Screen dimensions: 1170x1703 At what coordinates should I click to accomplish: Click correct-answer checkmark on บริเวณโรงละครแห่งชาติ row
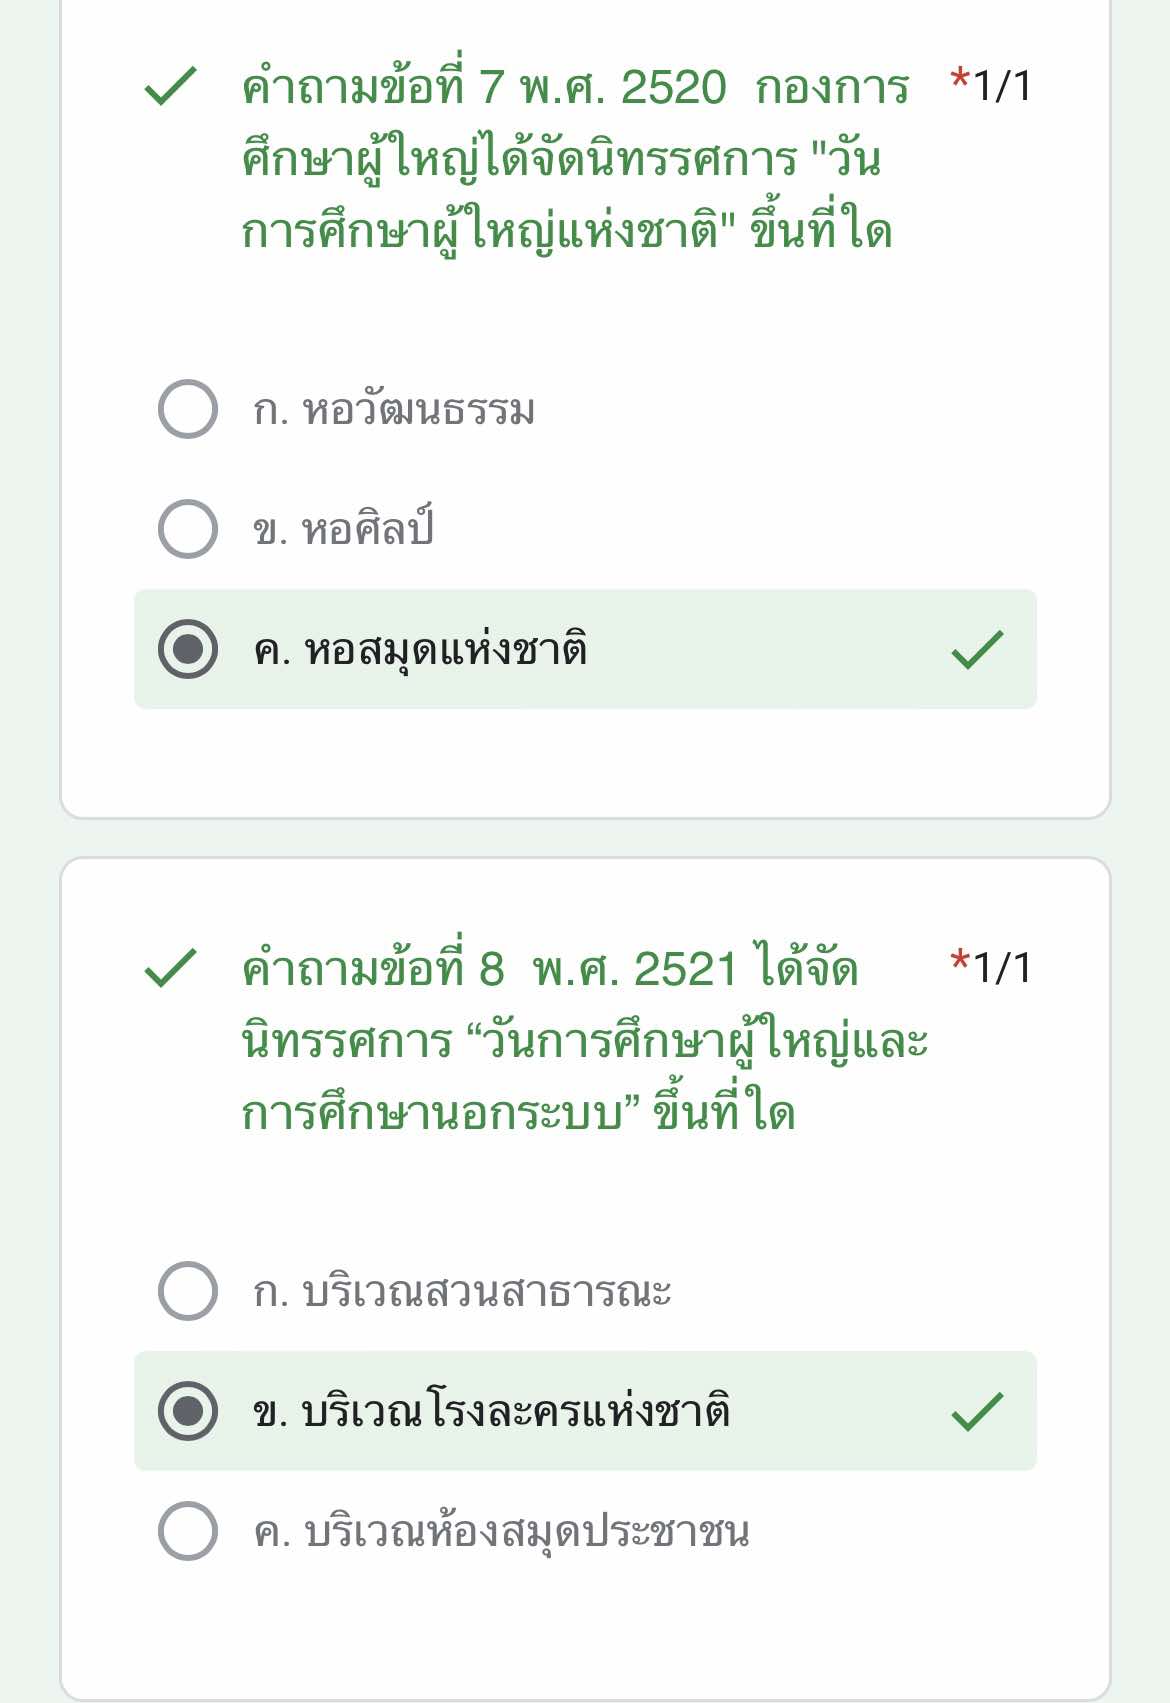(977, 1412)
